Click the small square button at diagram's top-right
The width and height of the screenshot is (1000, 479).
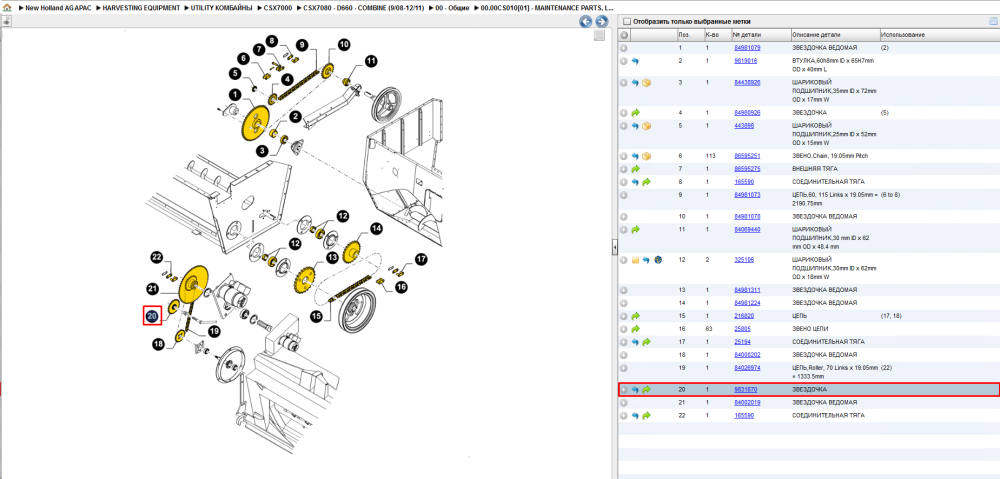599,36
